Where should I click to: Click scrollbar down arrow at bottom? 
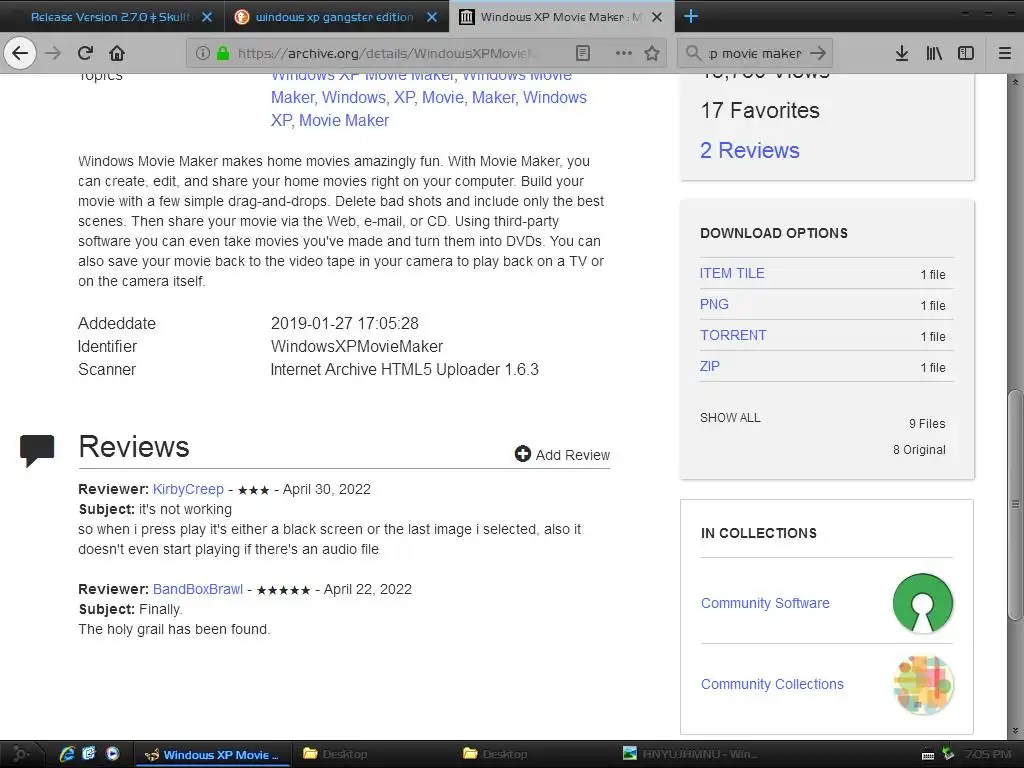click(1015, 731)
